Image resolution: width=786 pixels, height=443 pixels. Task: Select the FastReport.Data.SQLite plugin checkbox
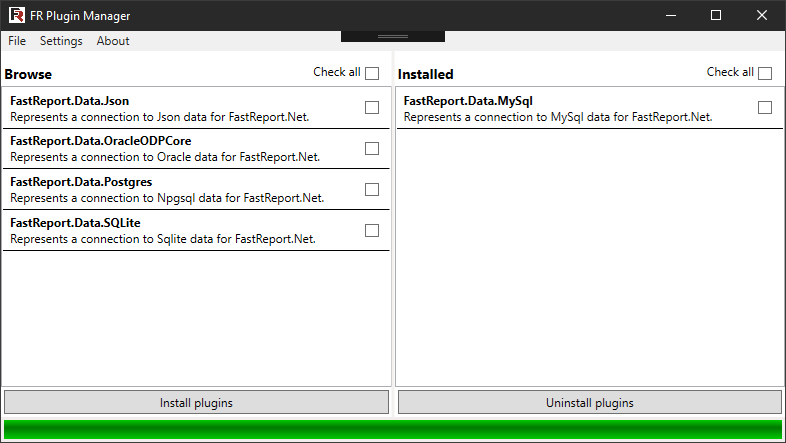click(x=372, y=231)
